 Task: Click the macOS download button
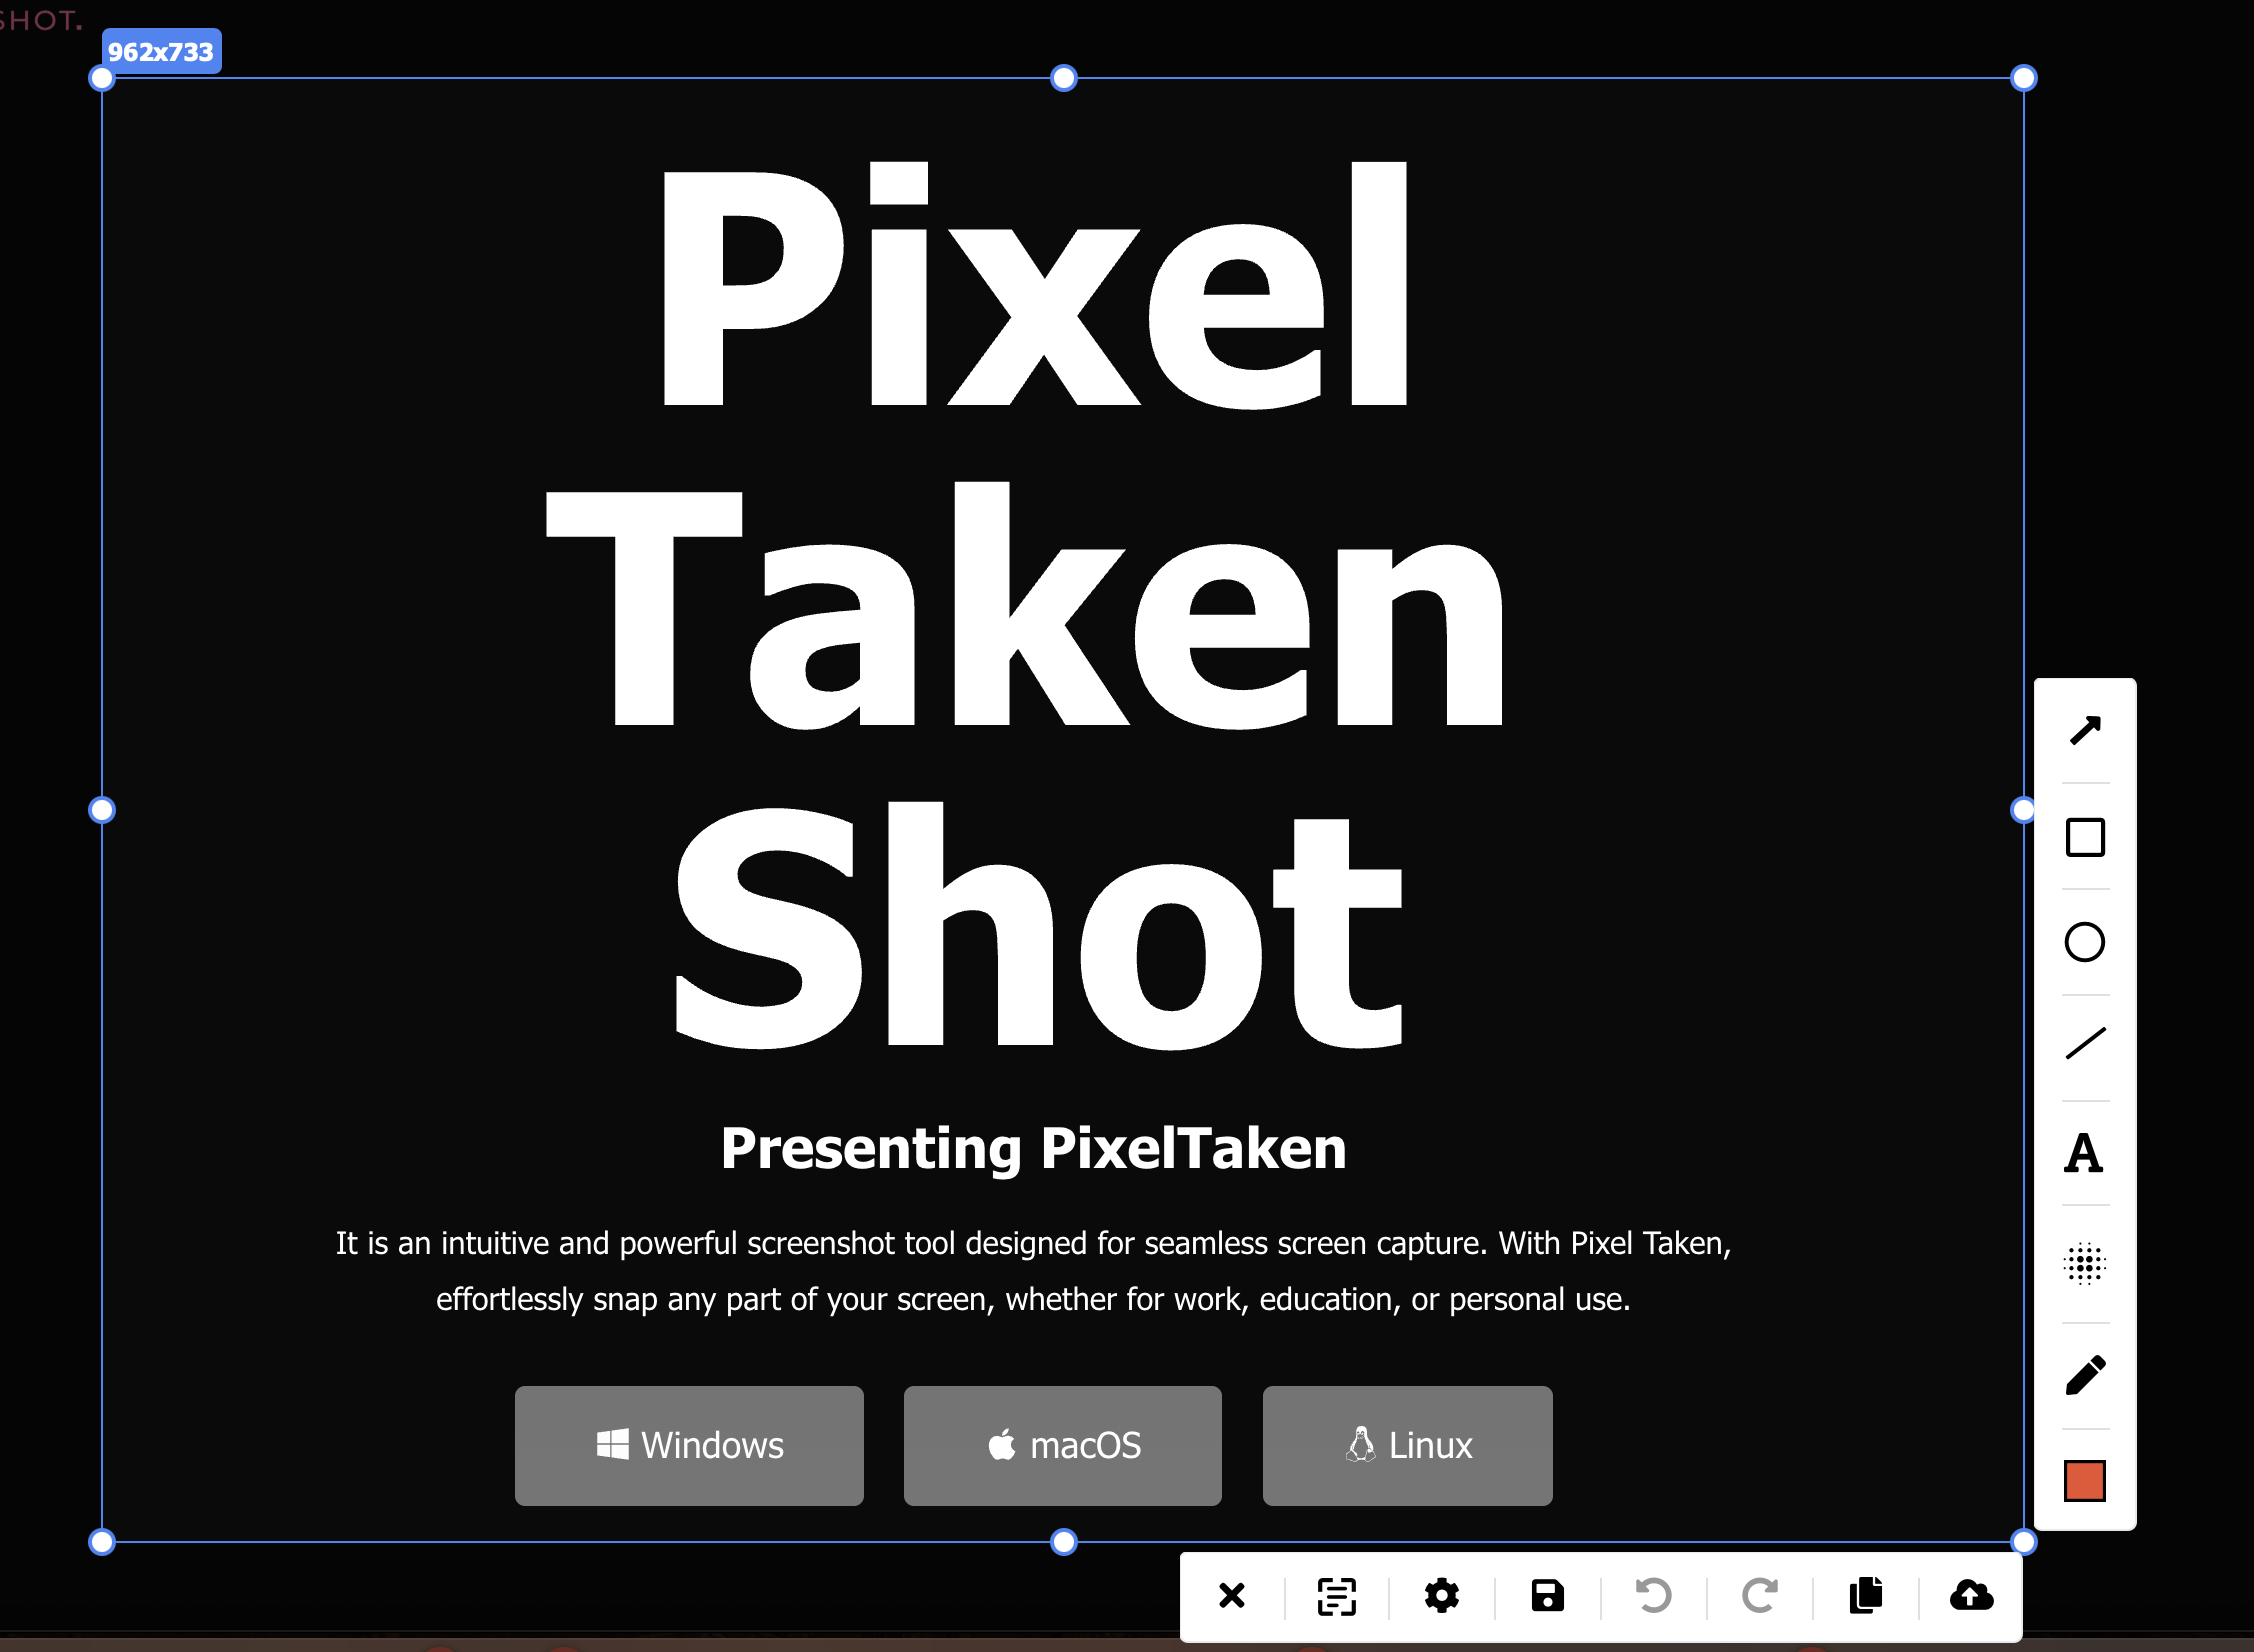pyautogui.click(x=1062, y=1445)
